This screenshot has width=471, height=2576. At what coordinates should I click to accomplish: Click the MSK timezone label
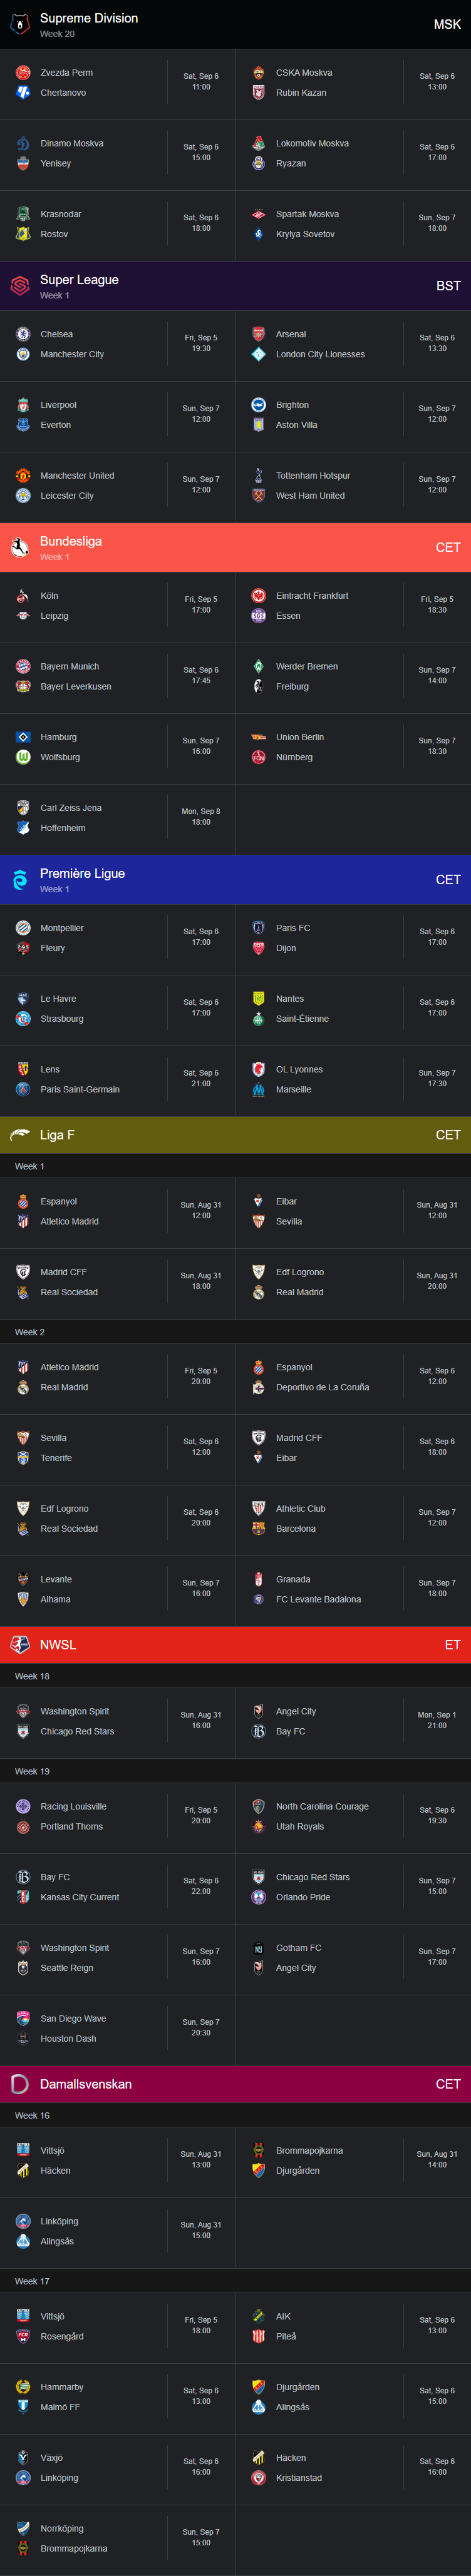click(447, 25)
